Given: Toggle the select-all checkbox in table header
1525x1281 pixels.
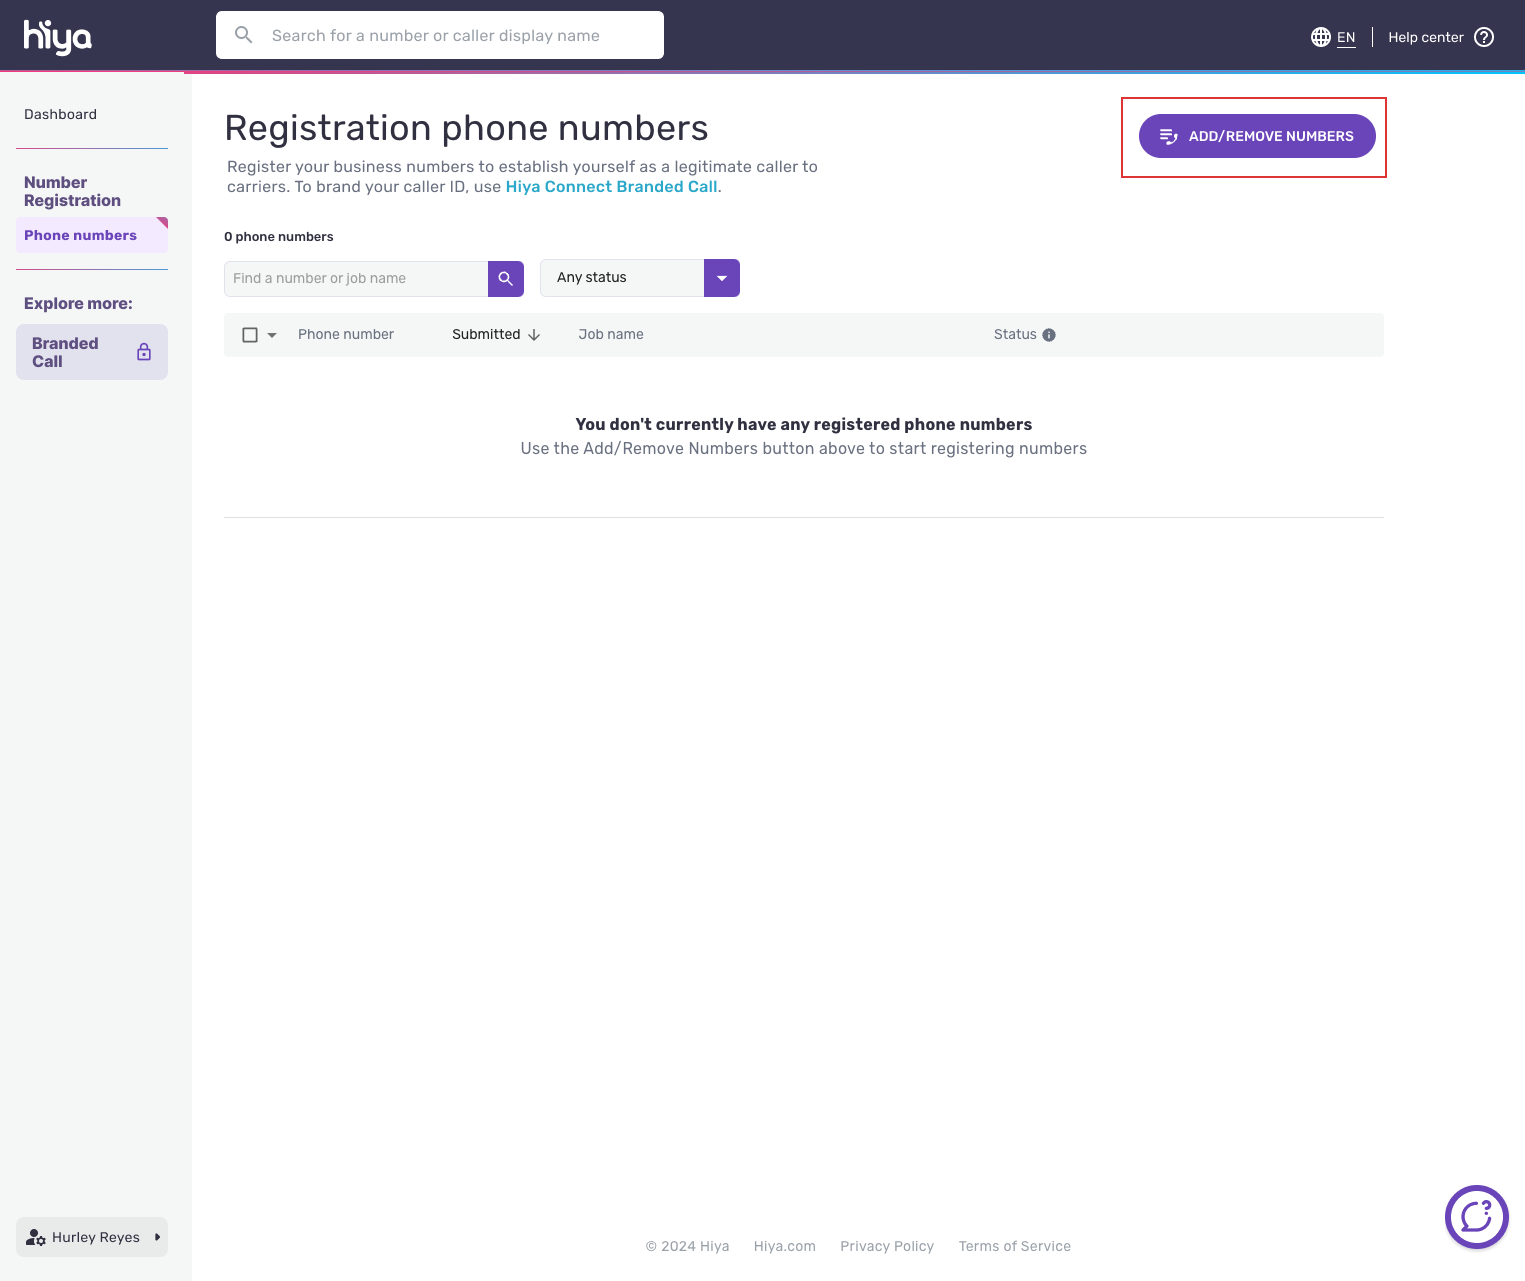Looking at the screenshot, I should point(250,335).
